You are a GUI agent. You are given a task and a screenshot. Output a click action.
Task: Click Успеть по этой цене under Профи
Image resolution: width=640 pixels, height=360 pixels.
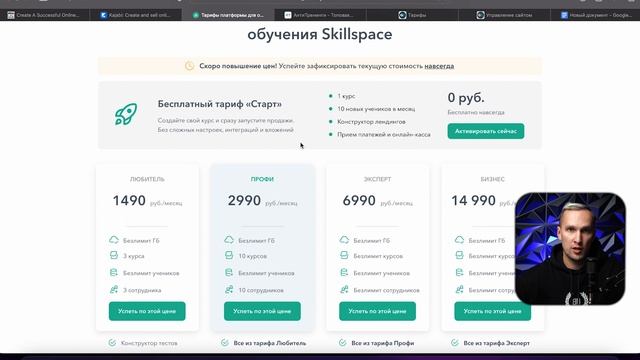tap(262, 311)
